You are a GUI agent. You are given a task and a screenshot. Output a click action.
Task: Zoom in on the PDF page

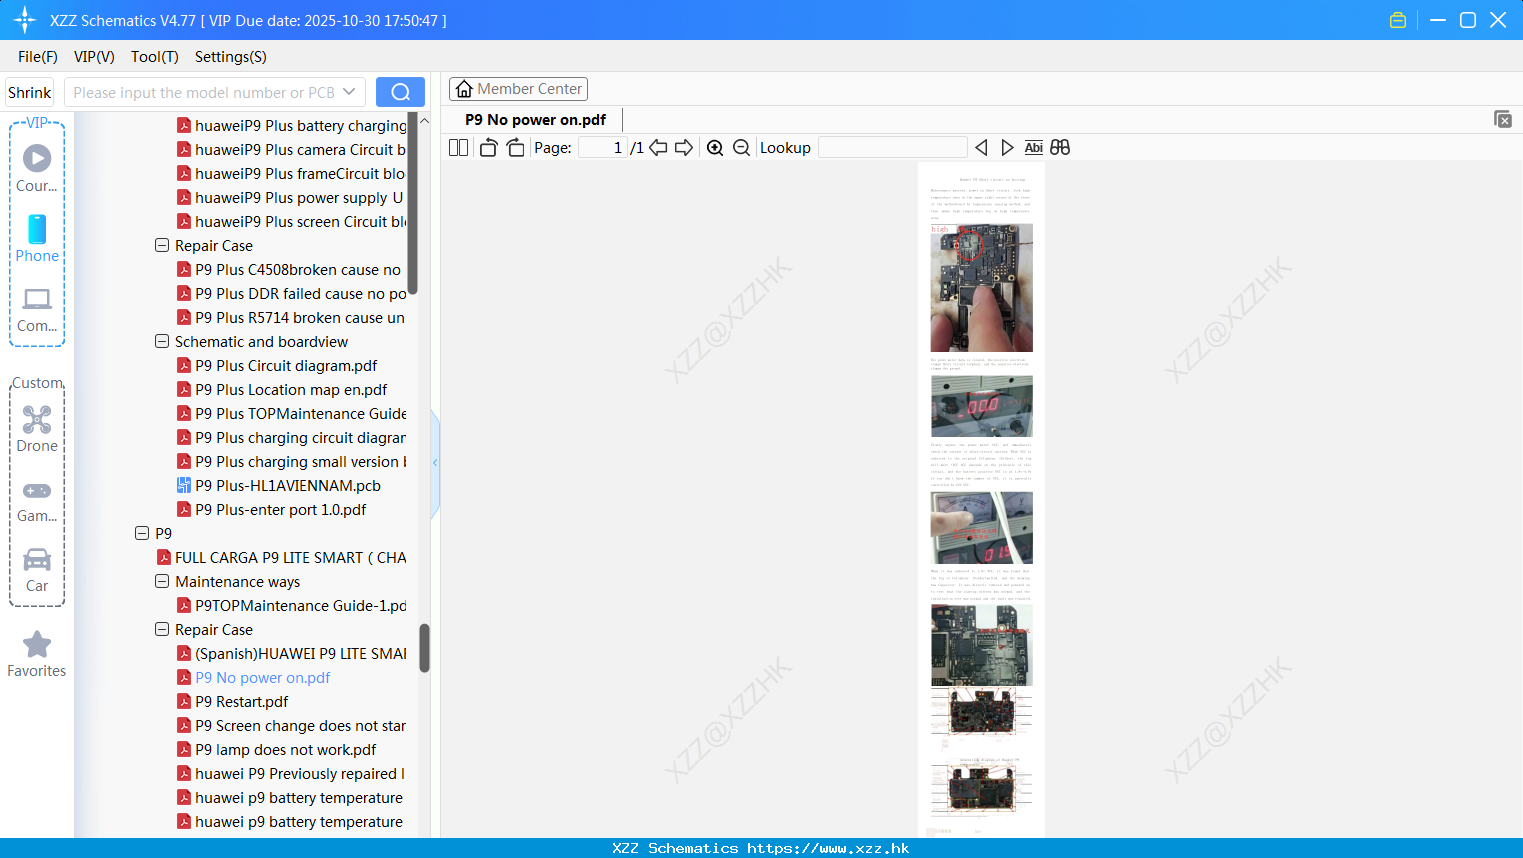pyautogui.click(x=715, y=148)
